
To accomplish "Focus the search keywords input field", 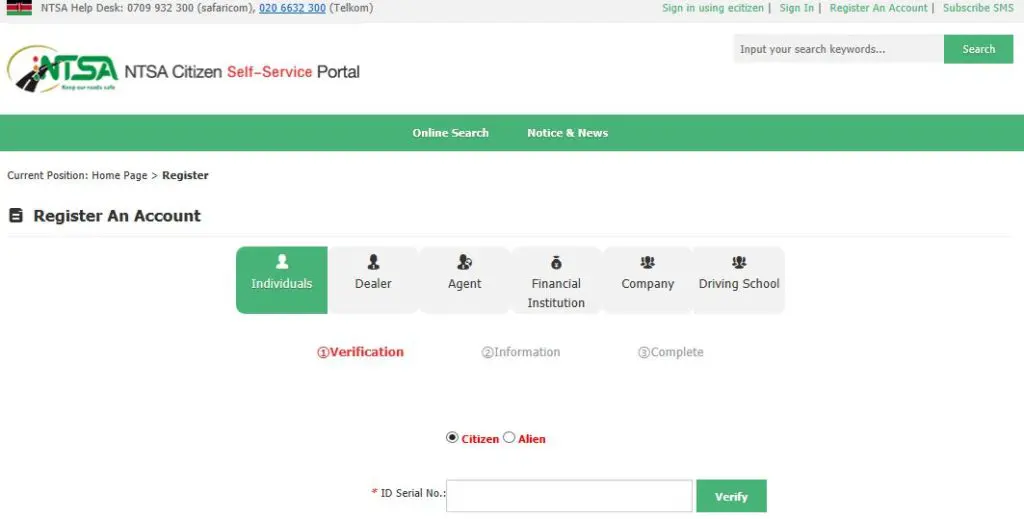I will [x=839, y=49].
